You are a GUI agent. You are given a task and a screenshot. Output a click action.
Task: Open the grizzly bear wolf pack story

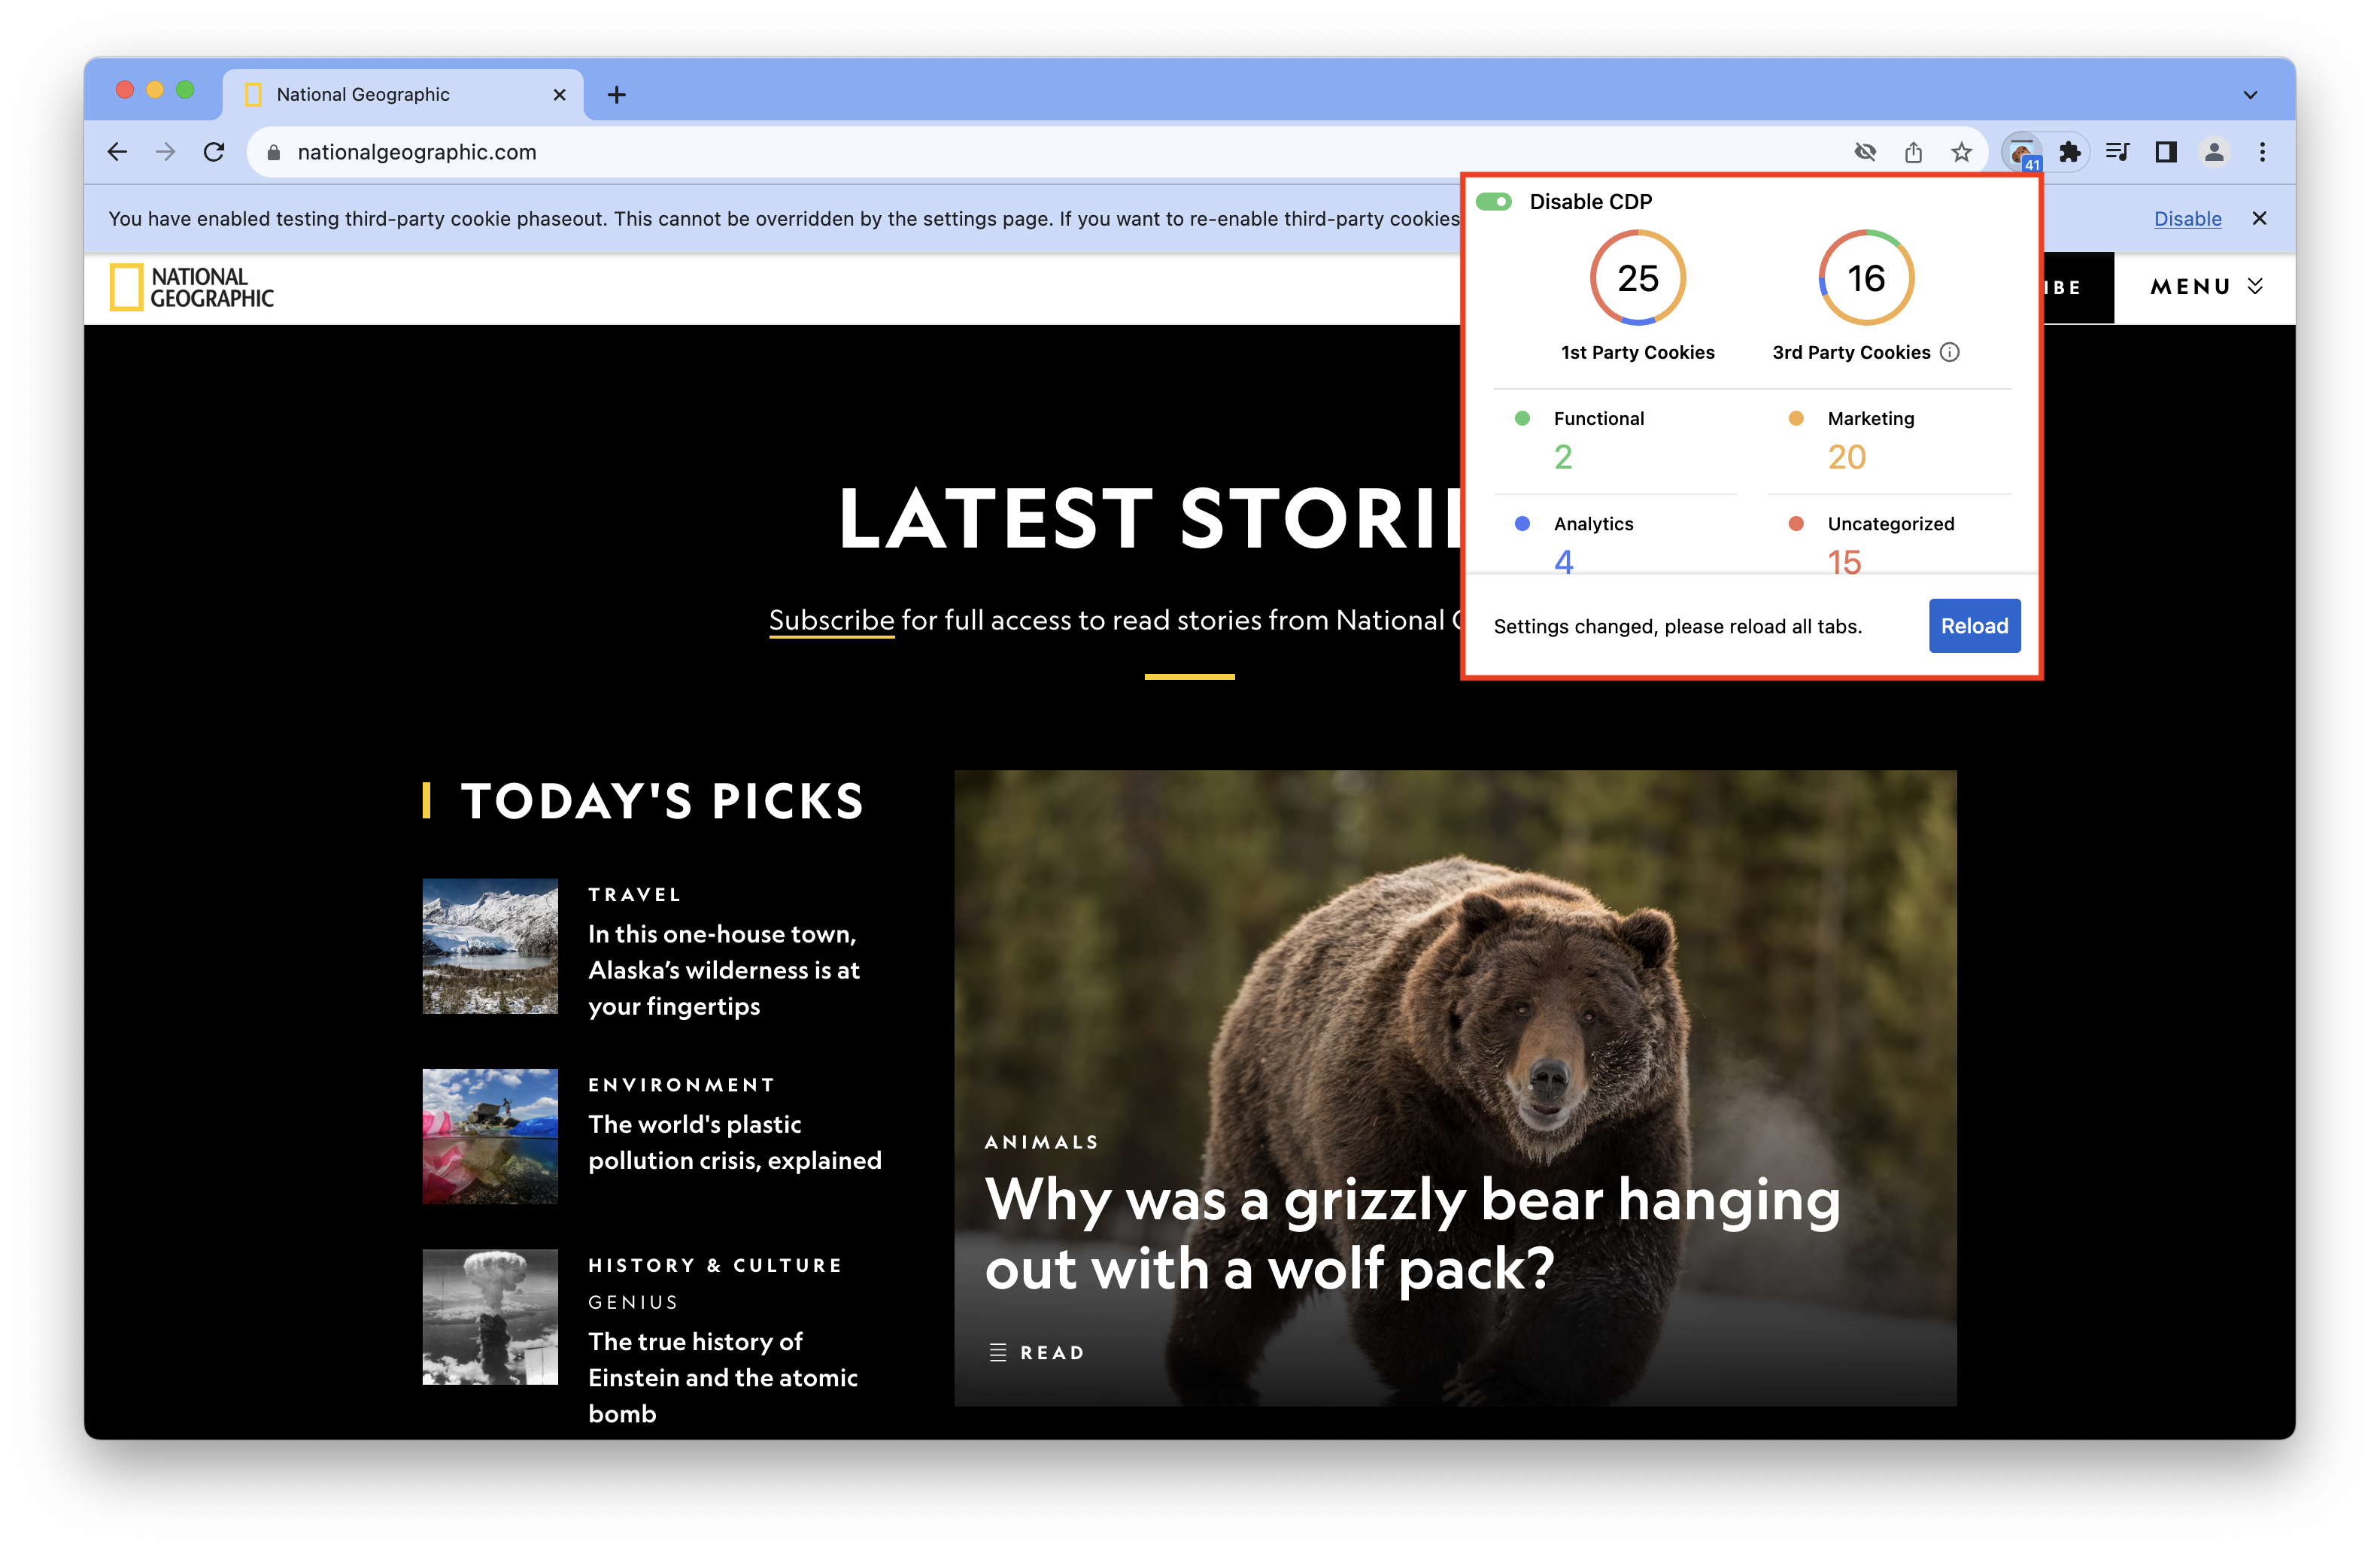[x=1411, y=1234]
